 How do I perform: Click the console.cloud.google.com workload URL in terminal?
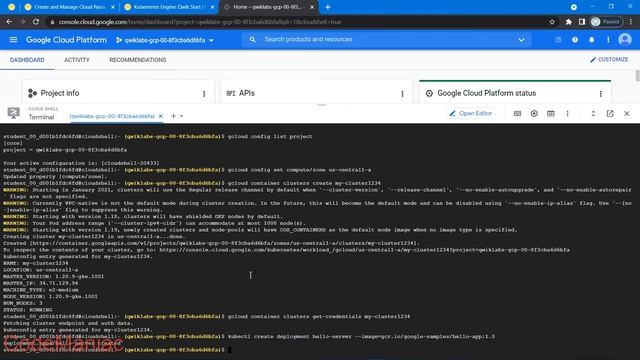click(x=364, y=249)
